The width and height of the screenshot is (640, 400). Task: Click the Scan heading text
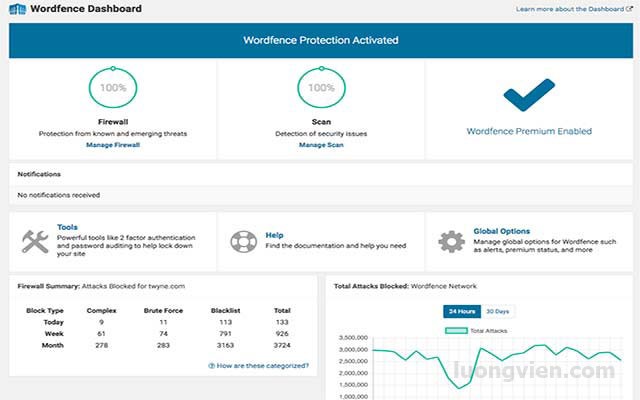coord(321,122)
